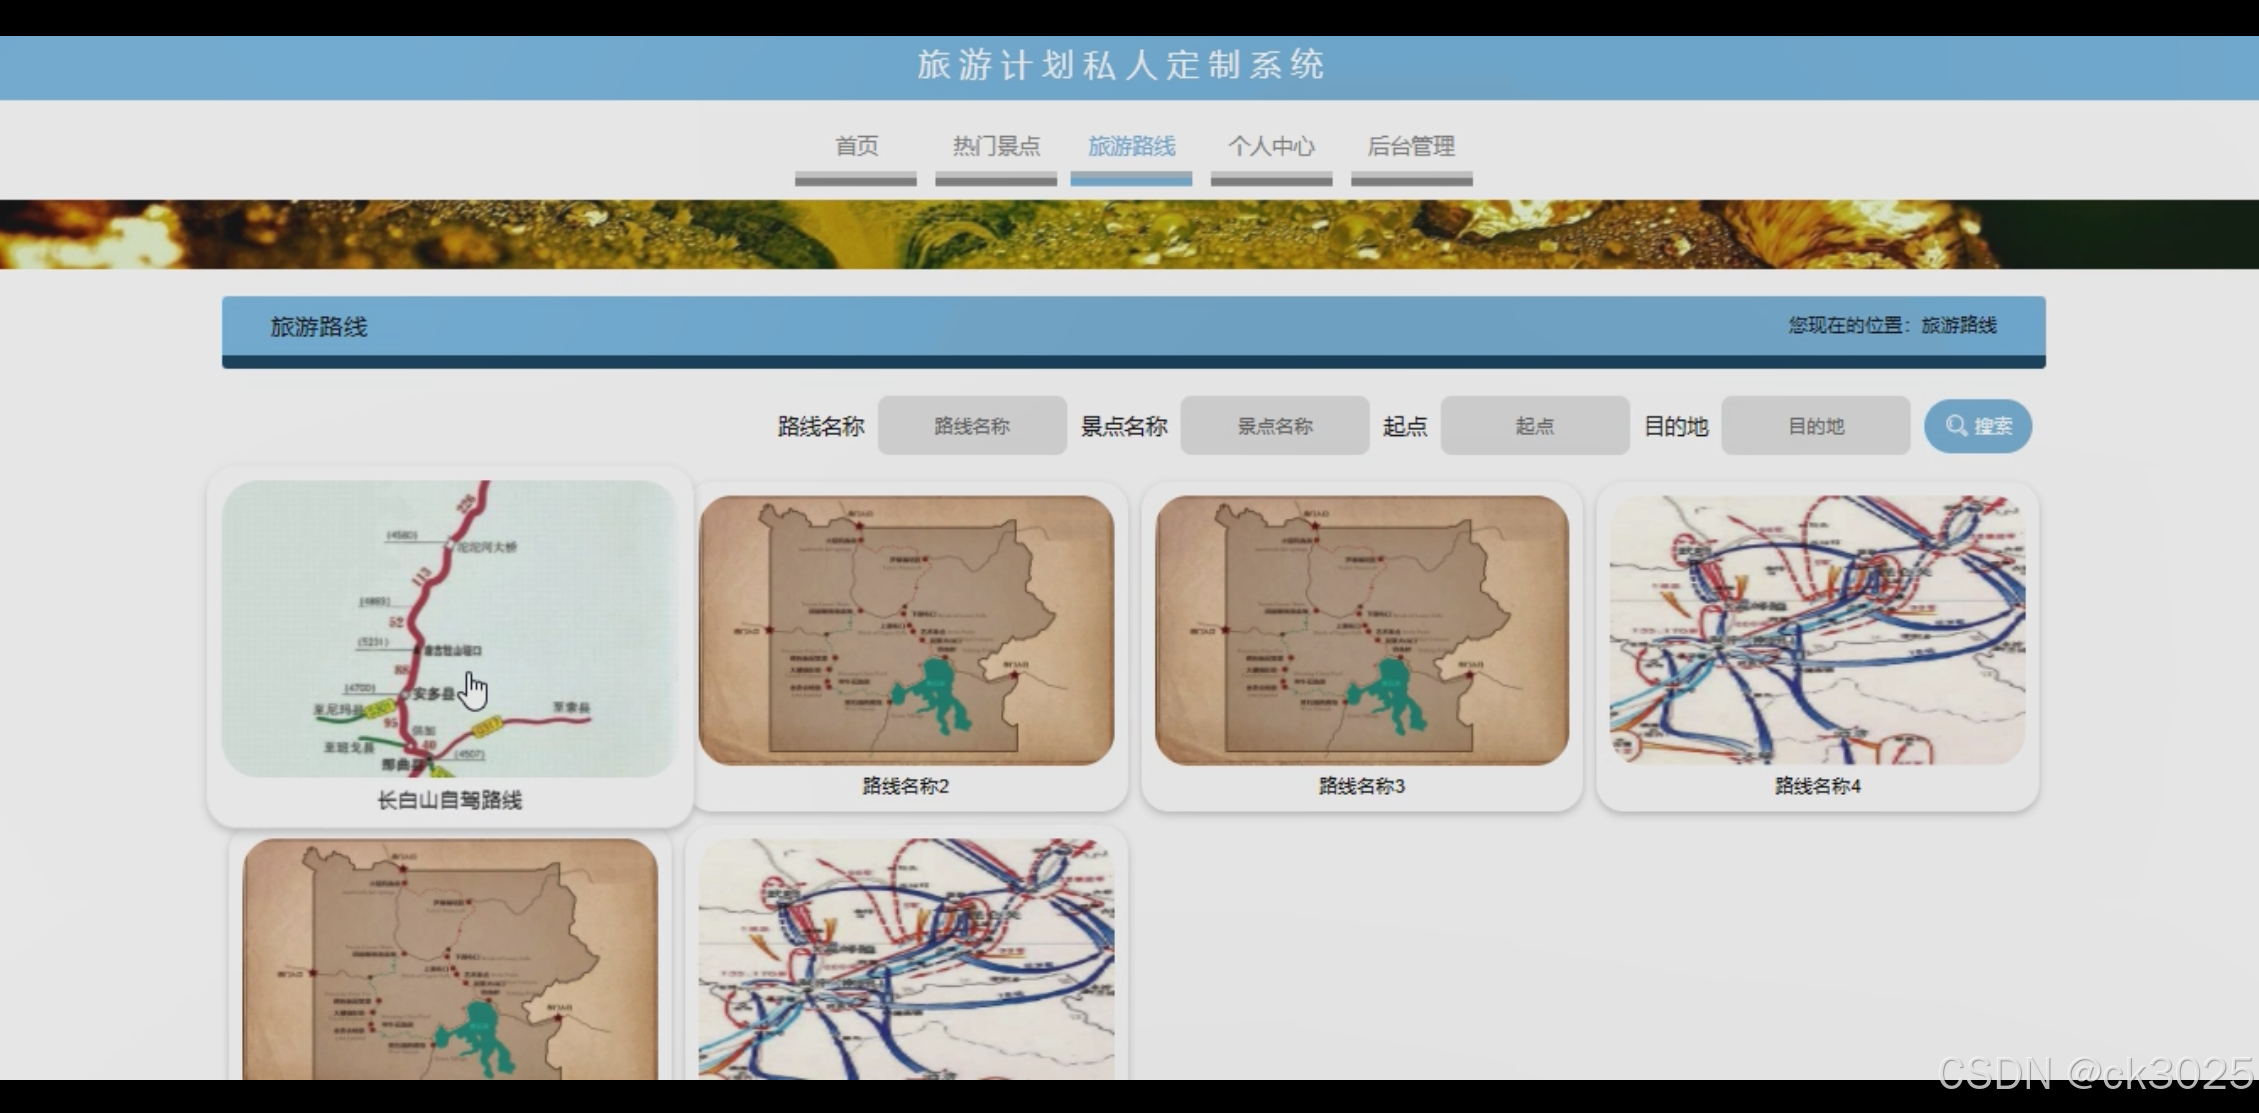Focus the 路线名称 search field
2259x1113 pixels.
(972, 426)
